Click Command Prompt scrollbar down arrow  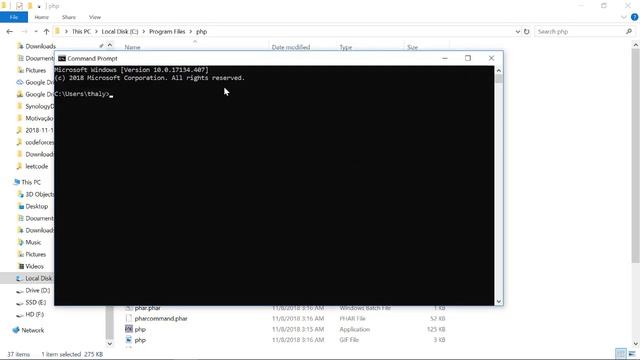point(498,301)
